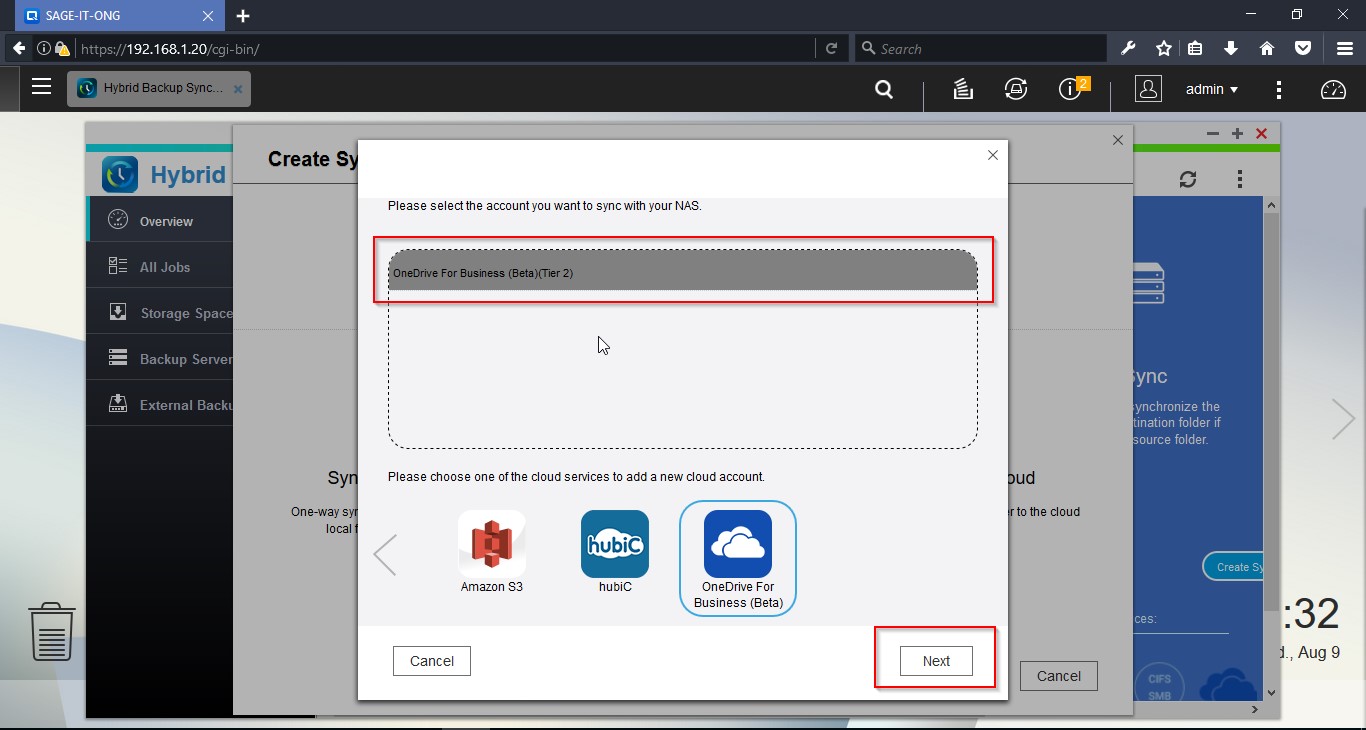
Task: Expand the admin user dropdown
Action: (1211, 89)
